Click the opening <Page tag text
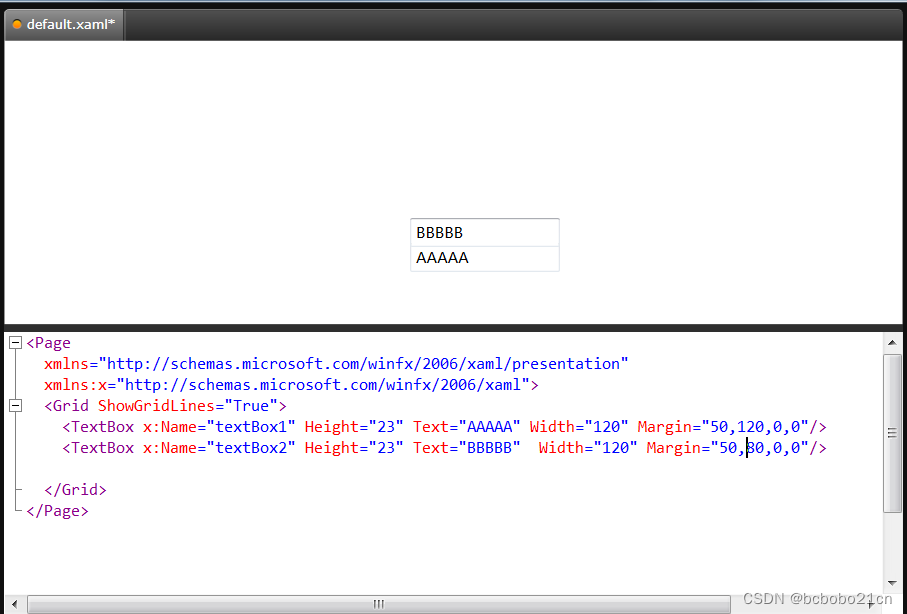This screenshot has height=614, width=907. [x=49, y=343]
